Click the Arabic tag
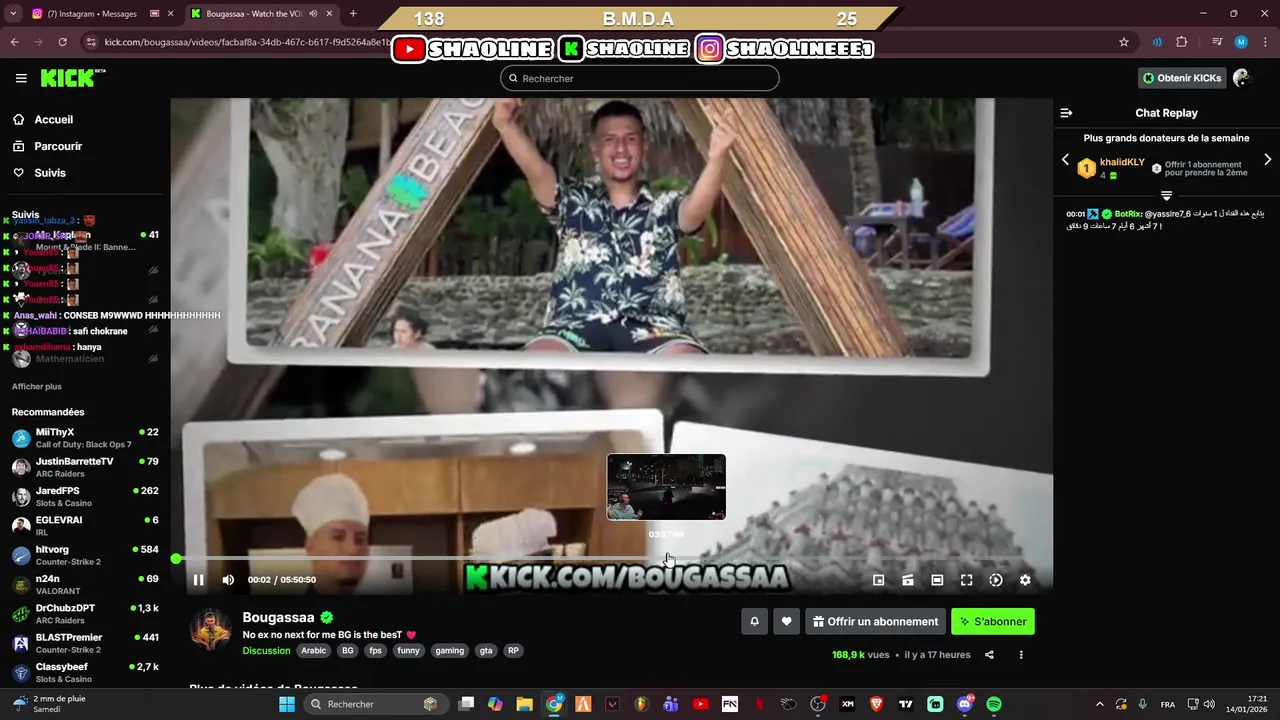Viewport: 1280px width, 720px height. [x=314, y=650]
